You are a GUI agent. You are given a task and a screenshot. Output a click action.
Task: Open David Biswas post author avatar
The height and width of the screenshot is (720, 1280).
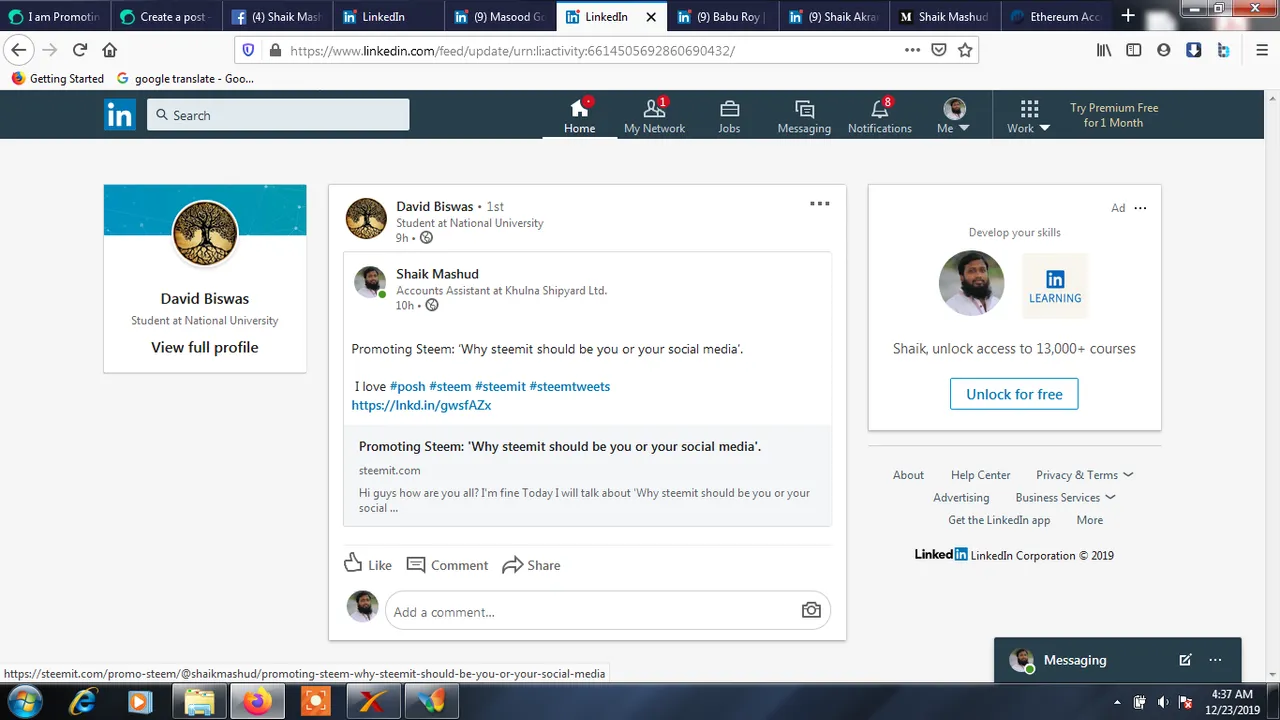coord(366,218)
